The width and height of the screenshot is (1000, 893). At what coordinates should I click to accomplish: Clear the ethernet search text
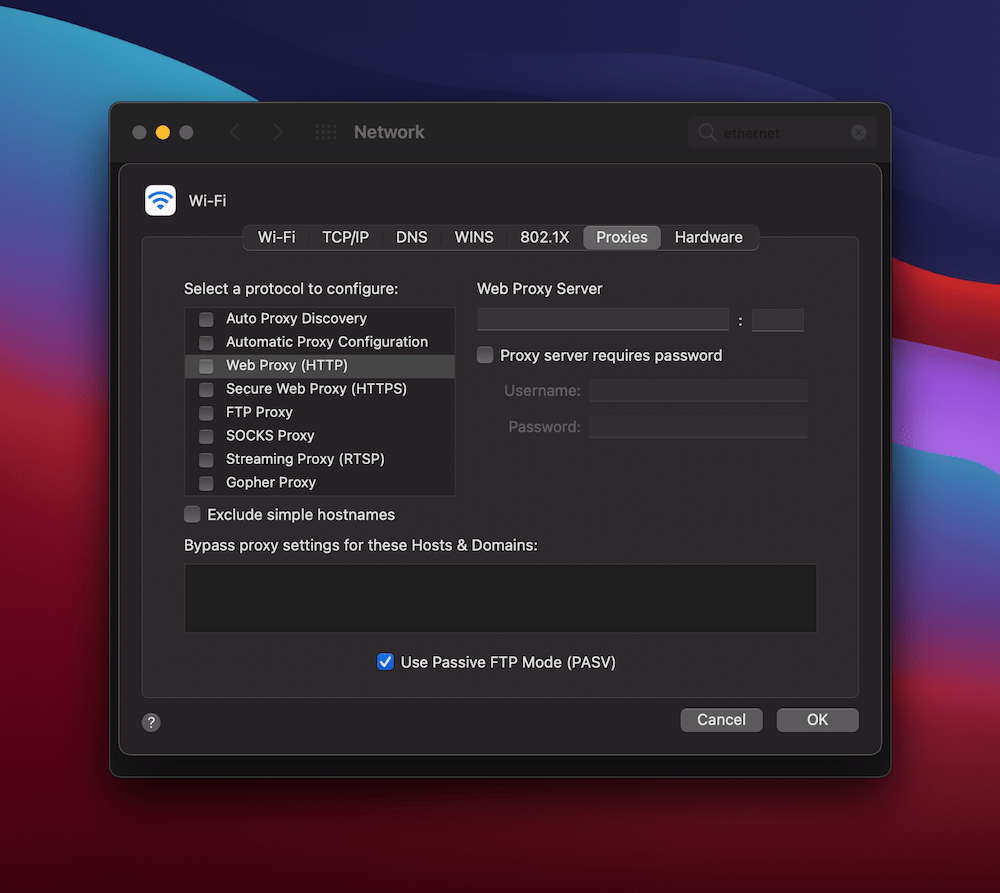point(858,132)
